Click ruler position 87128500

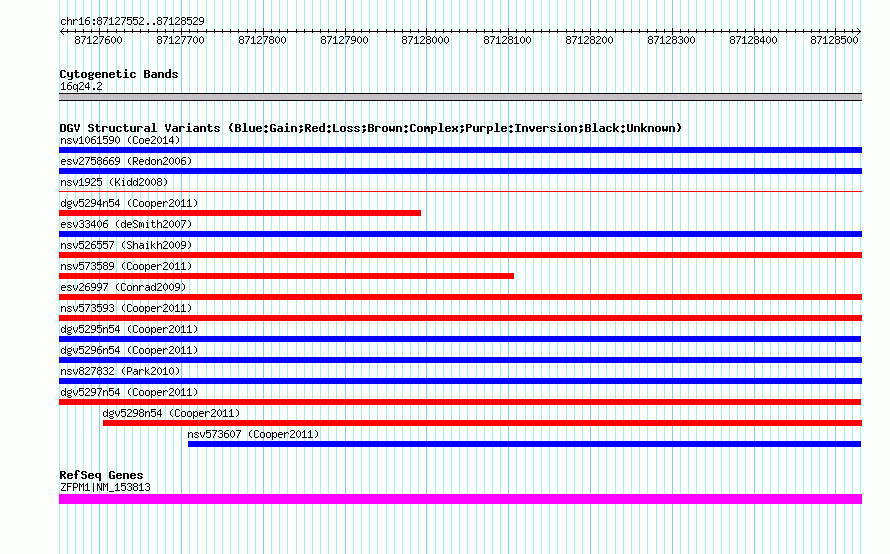(x=834, y=40)
